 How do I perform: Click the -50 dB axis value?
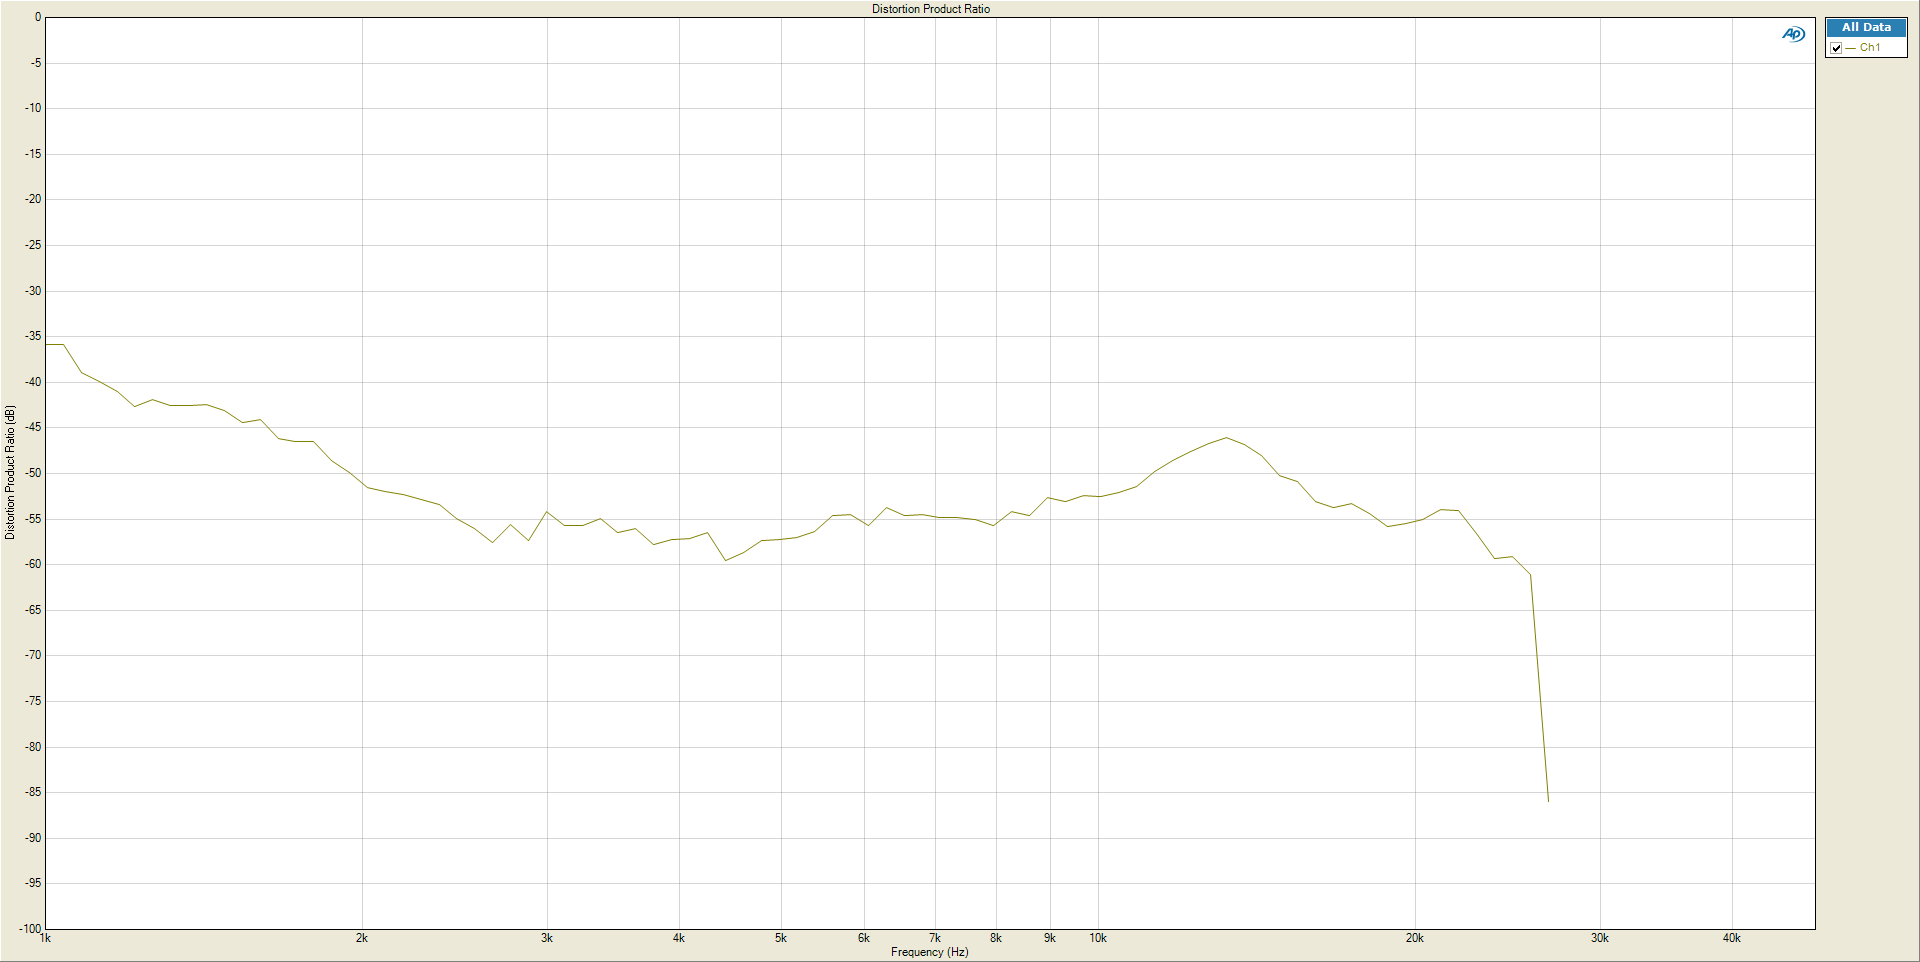click(x=34, y=473)
